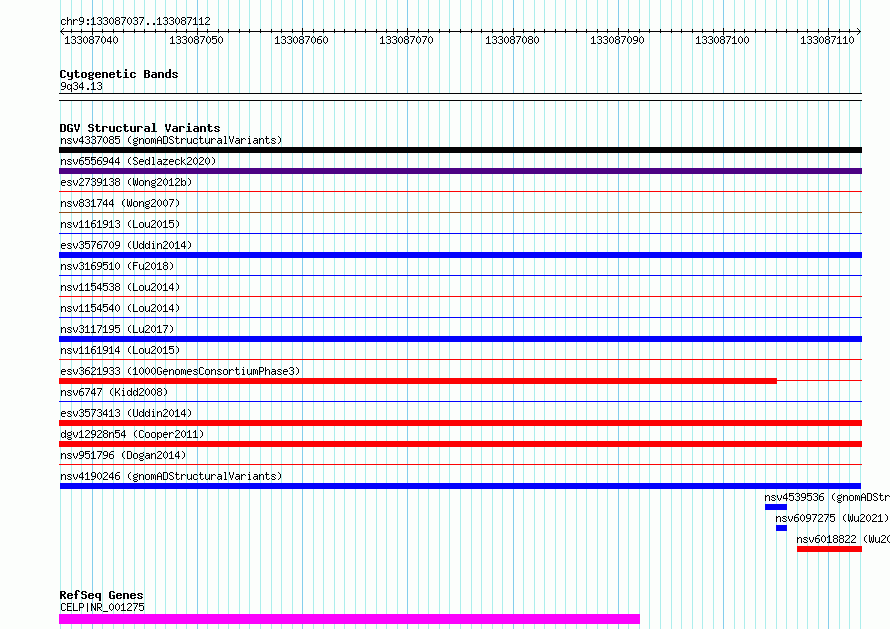Open variant nsv1161914 (Lou2015)
Screen dimensions: 890x629
[120, 350]
